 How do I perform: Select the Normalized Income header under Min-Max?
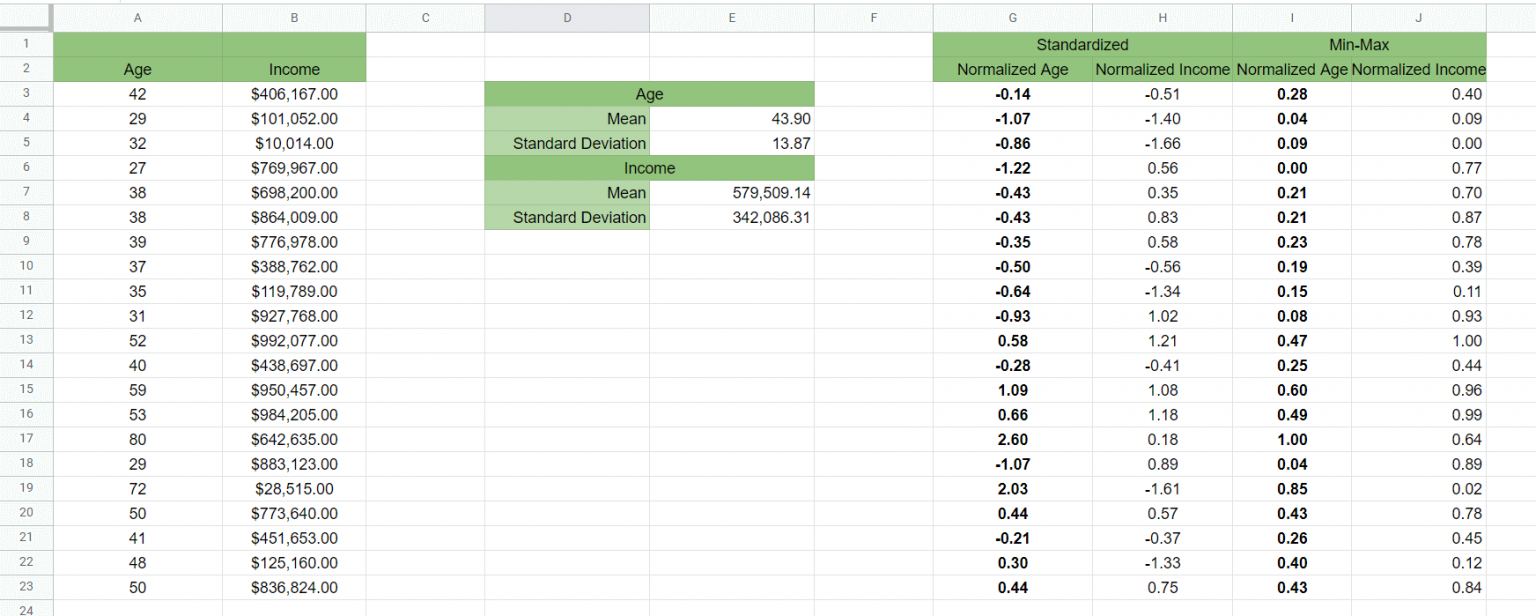point(1417,70)
